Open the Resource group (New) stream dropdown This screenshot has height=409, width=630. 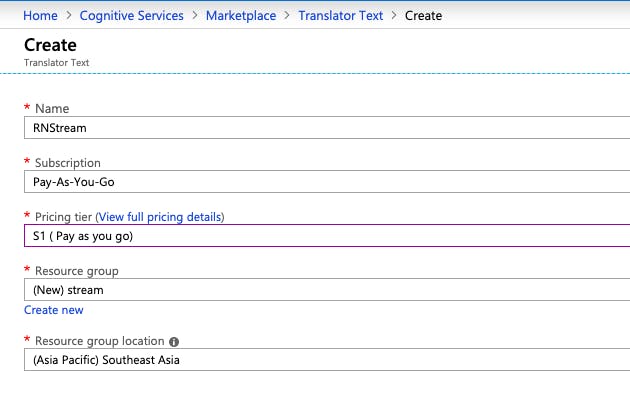coord(325,290)
